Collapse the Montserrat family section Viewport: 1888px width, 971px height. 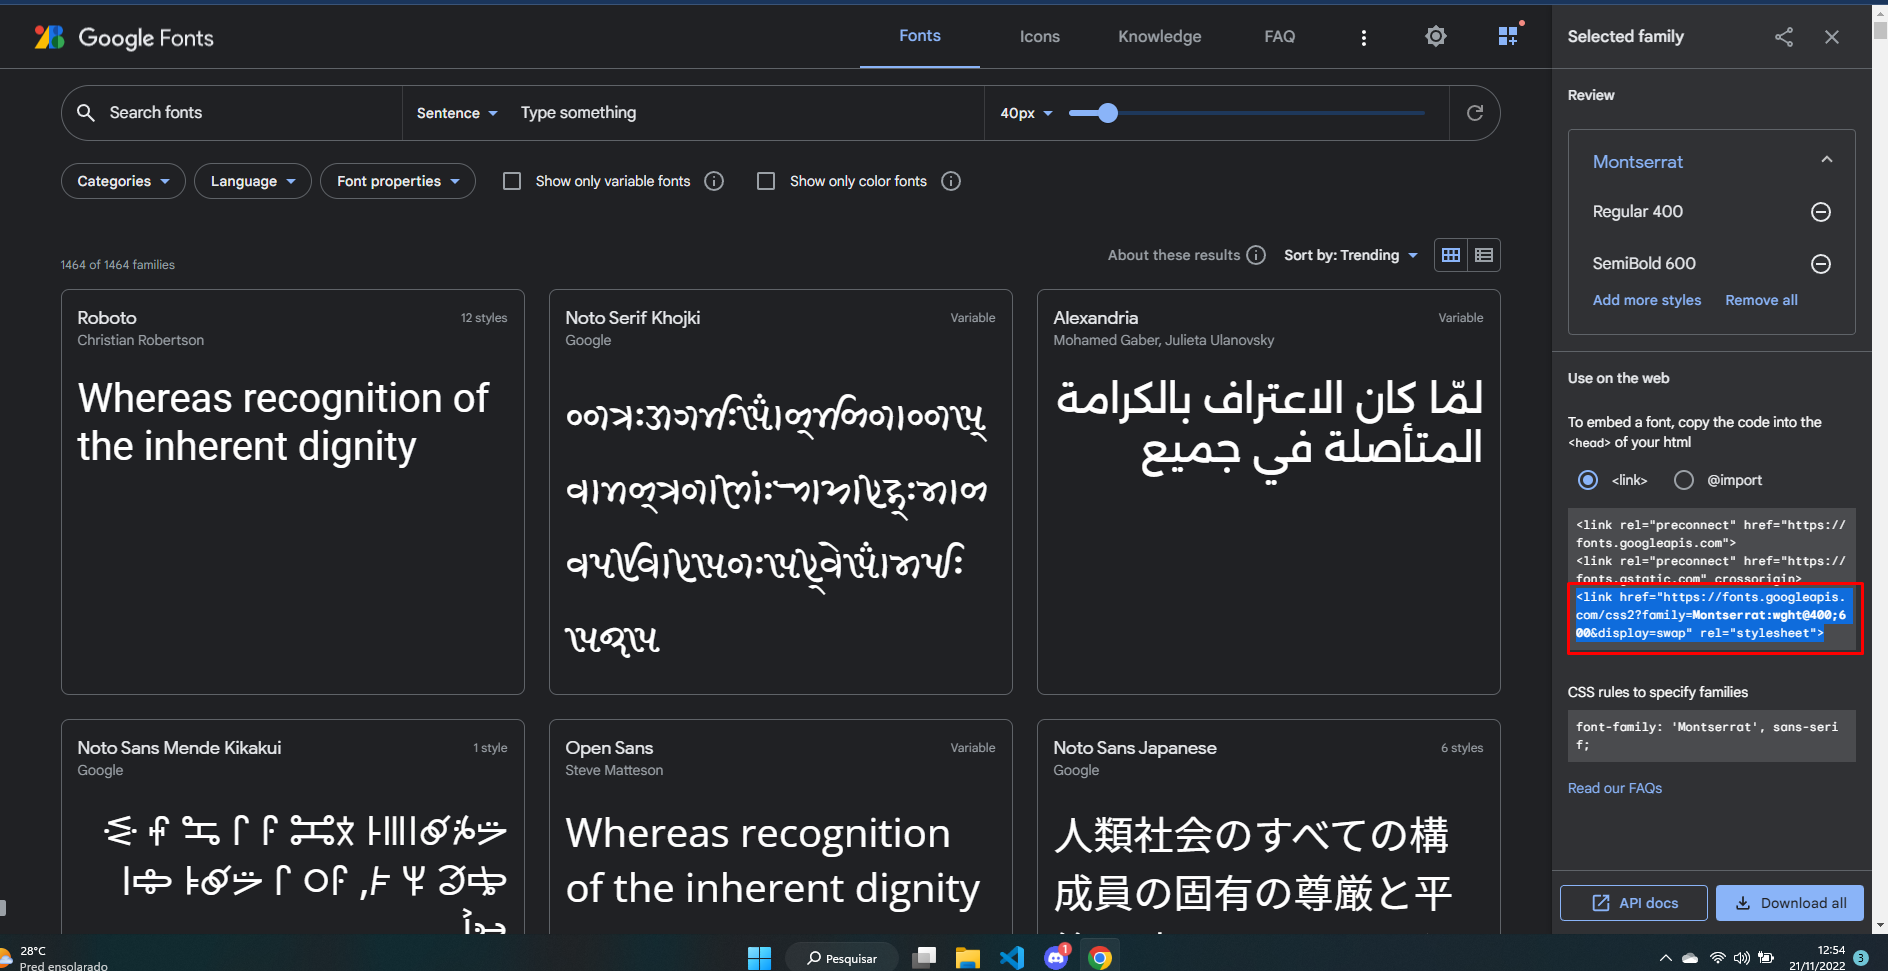1826,160
